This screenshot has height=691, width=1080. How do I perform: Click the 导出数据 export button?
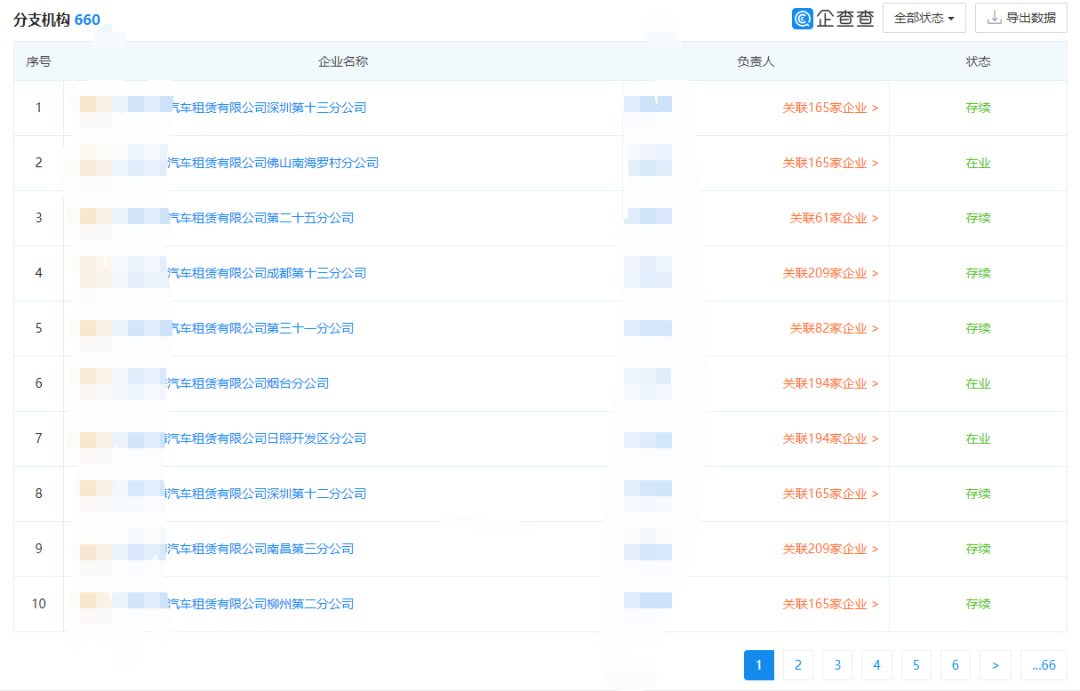click(1020, 18)
